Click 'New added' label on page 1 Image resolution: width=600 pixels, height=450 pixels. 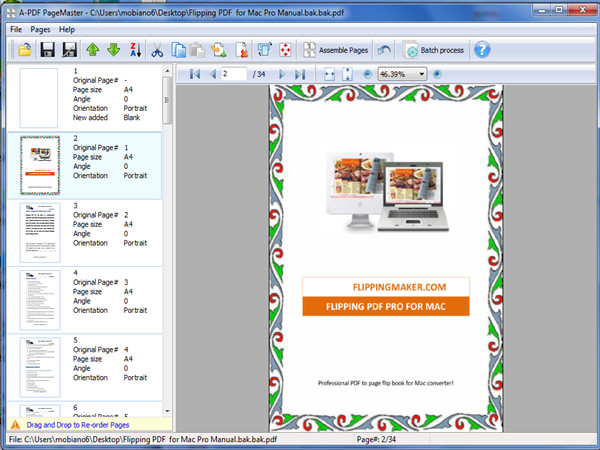click(90, 117)
